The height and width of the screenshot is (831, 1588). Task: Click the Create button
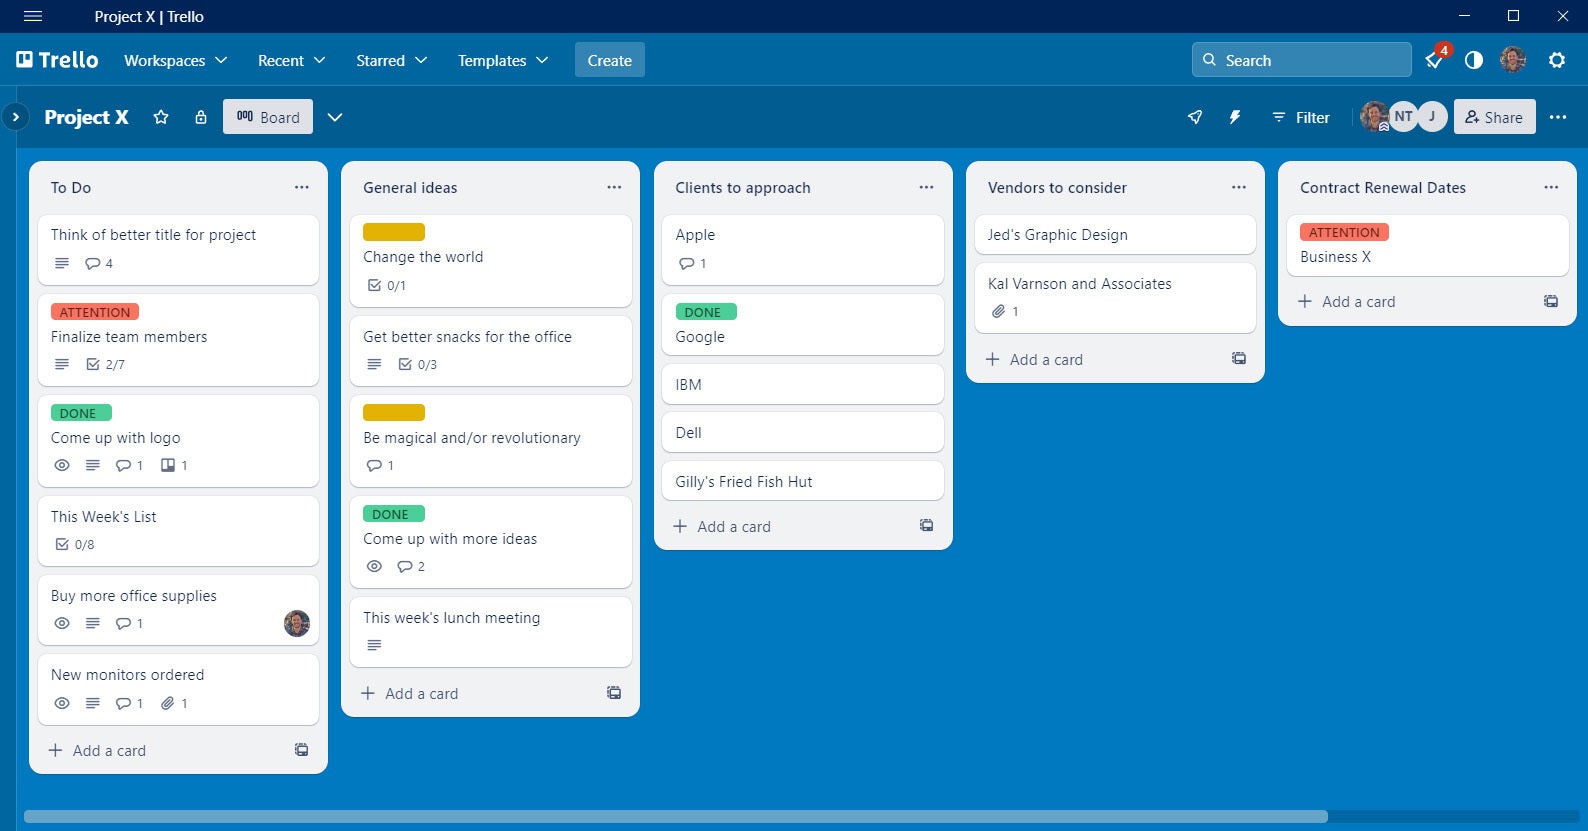(x=610, y=60)
